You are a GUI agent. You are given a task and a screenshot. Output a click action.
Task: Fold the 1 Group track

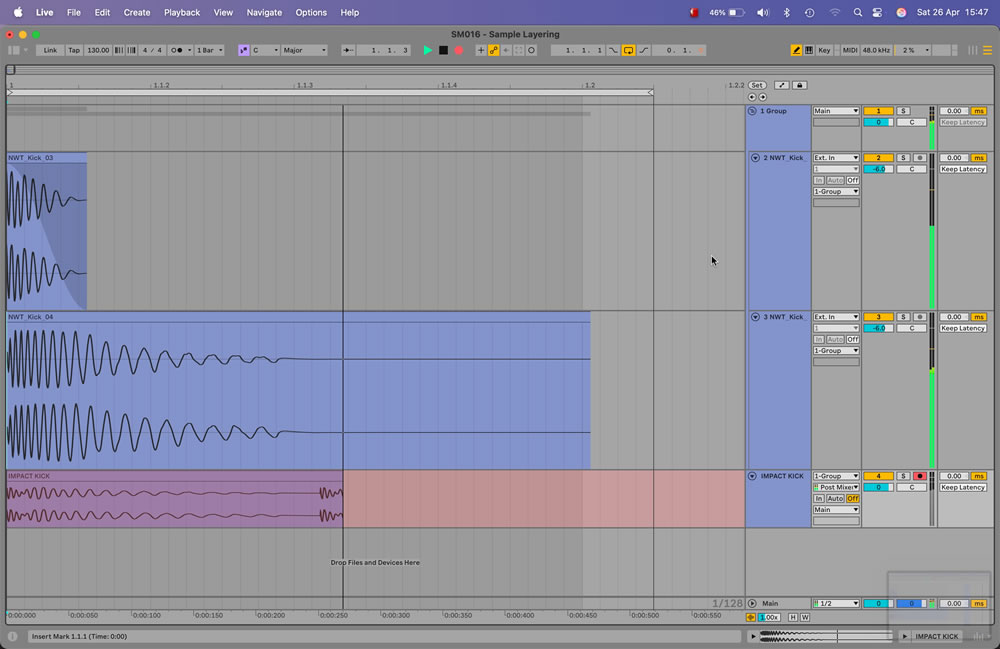point(753,111)
